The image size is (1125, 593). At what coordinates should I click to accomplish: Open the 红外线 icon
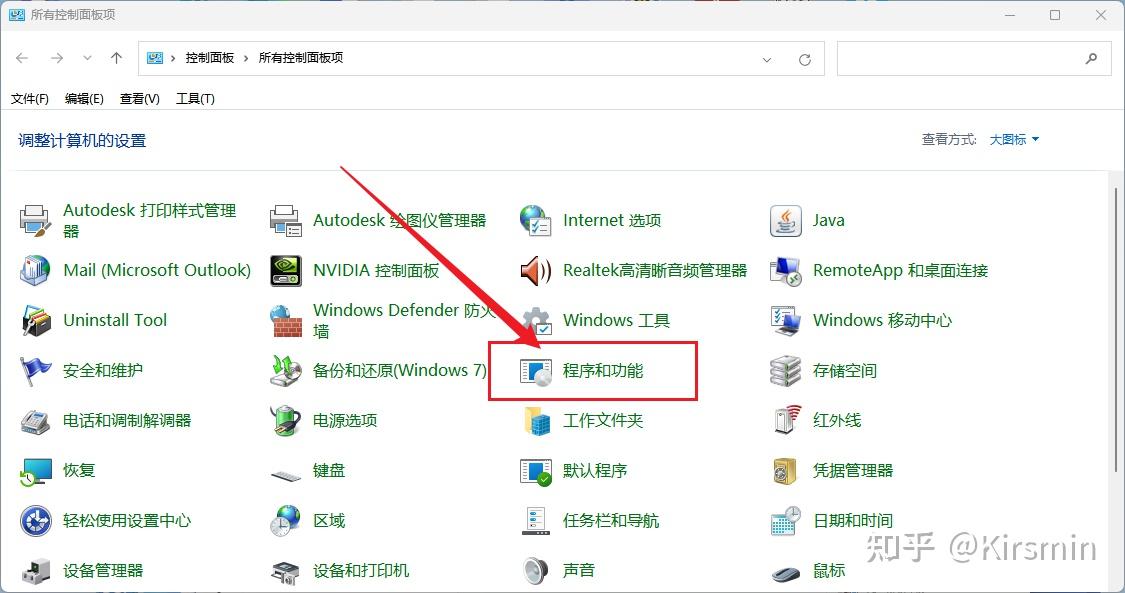click(786, 421)
